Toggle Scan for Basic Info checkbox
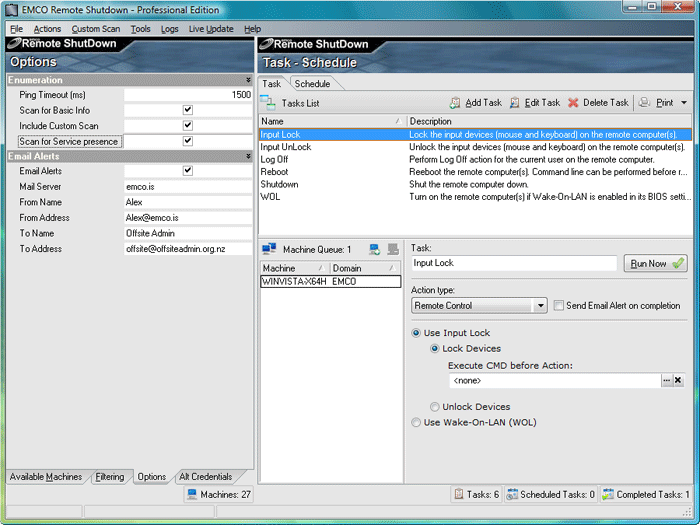The width and height of the screenshot is (700, 525). (188, 110)
